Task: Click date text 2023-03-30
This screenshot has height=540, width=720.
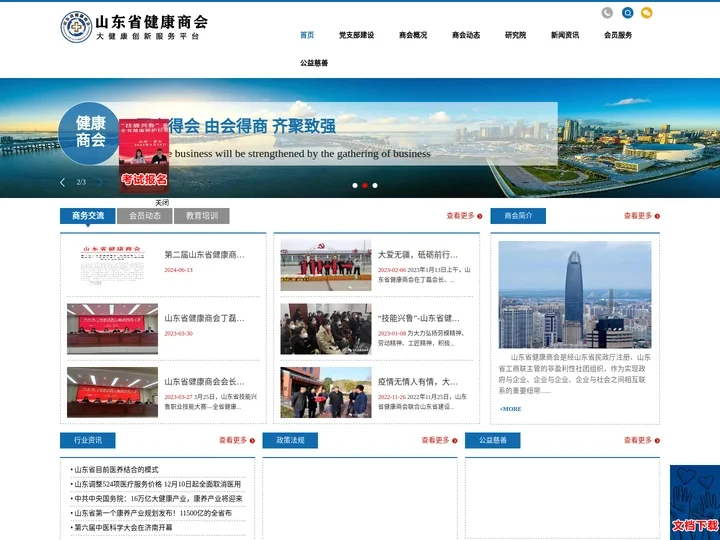Action: pyautogui.click(x=179, y=333)
